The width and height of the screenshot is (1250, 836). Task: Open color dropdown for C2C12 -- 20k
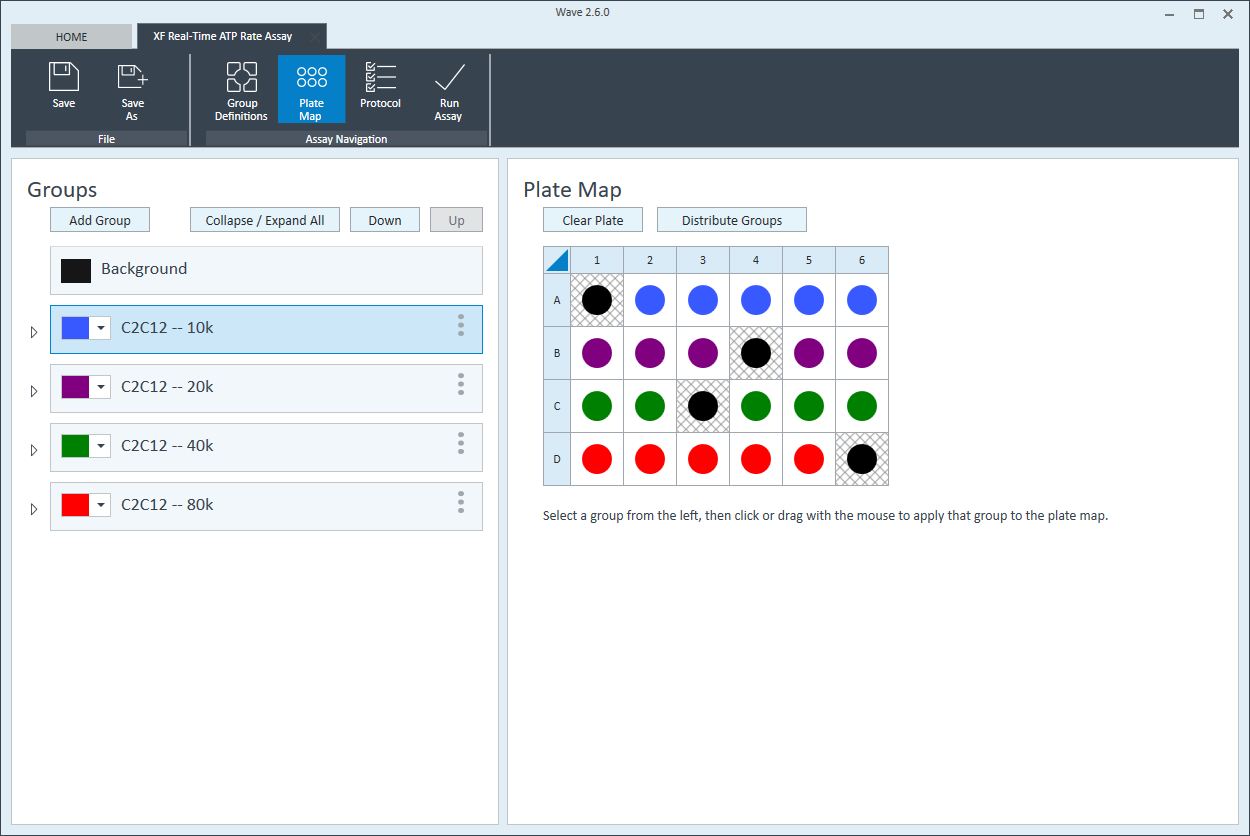coord(101,387)
